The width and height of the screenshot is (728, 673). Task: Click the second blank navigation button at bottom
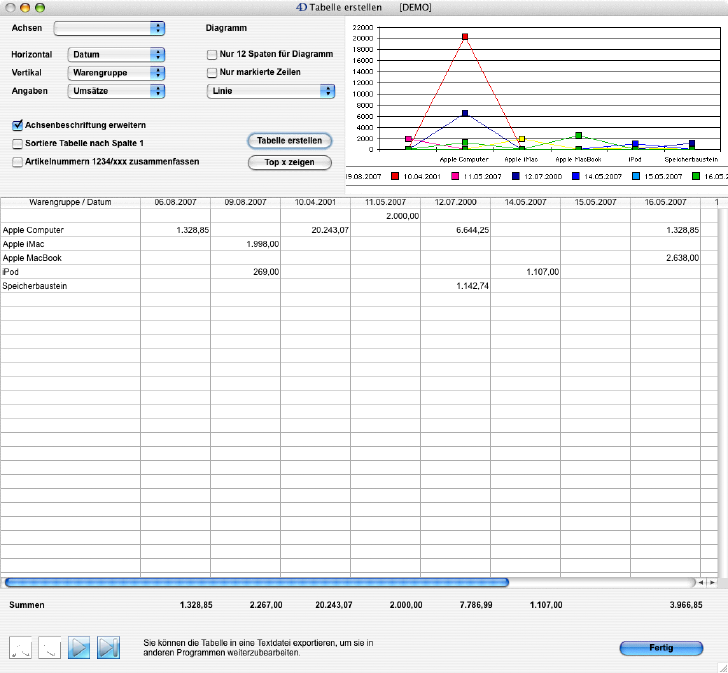click(49, 647)
